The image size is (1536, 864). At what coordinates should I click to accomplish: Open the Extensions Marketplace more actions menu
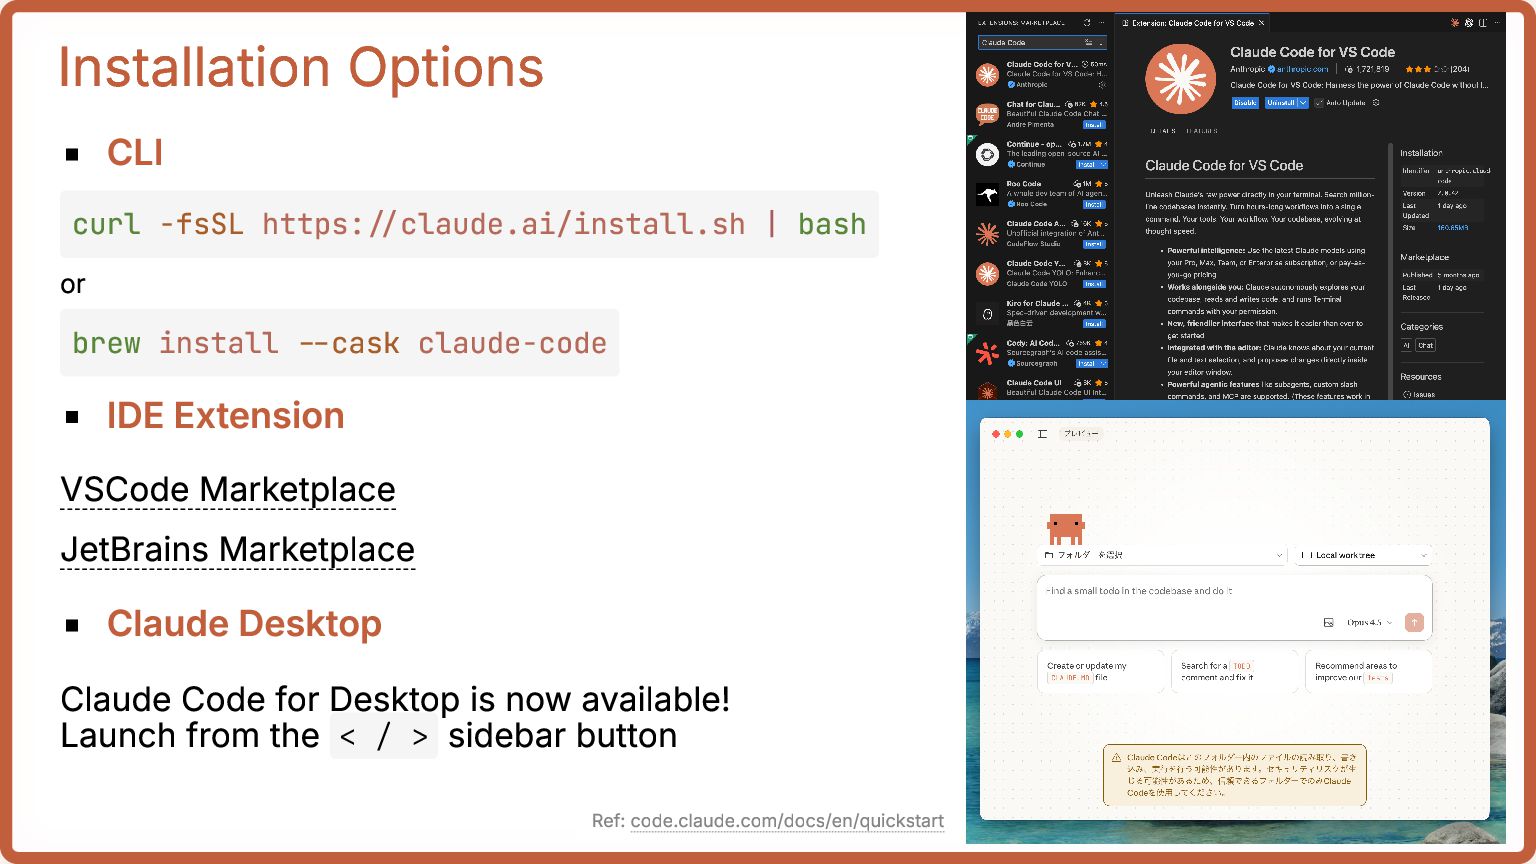(x=1102, y=22)
